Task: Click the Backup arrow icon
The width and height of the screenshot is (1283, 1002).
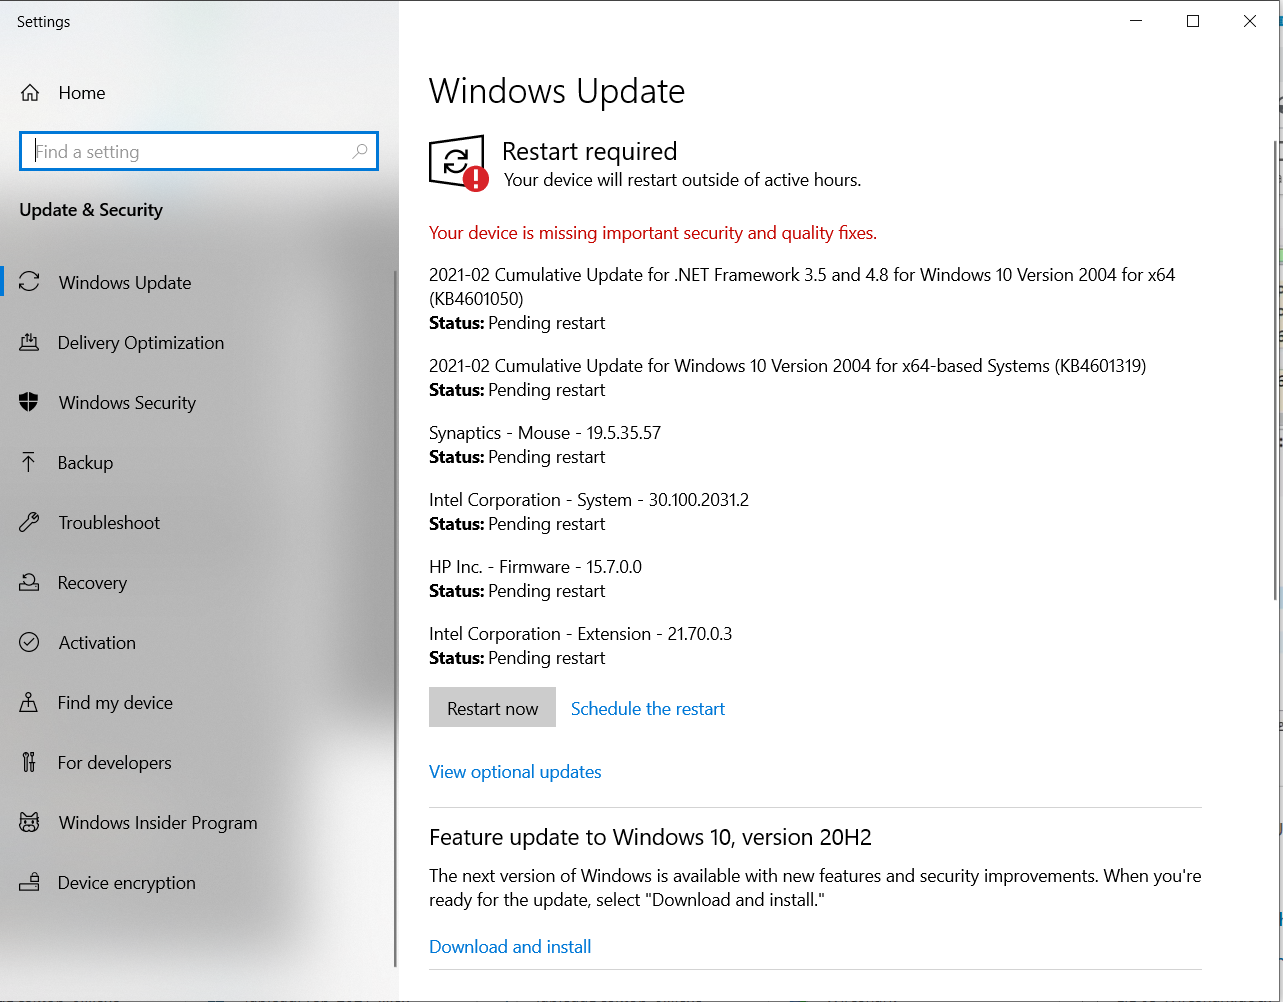Action: tap(29, 462)
